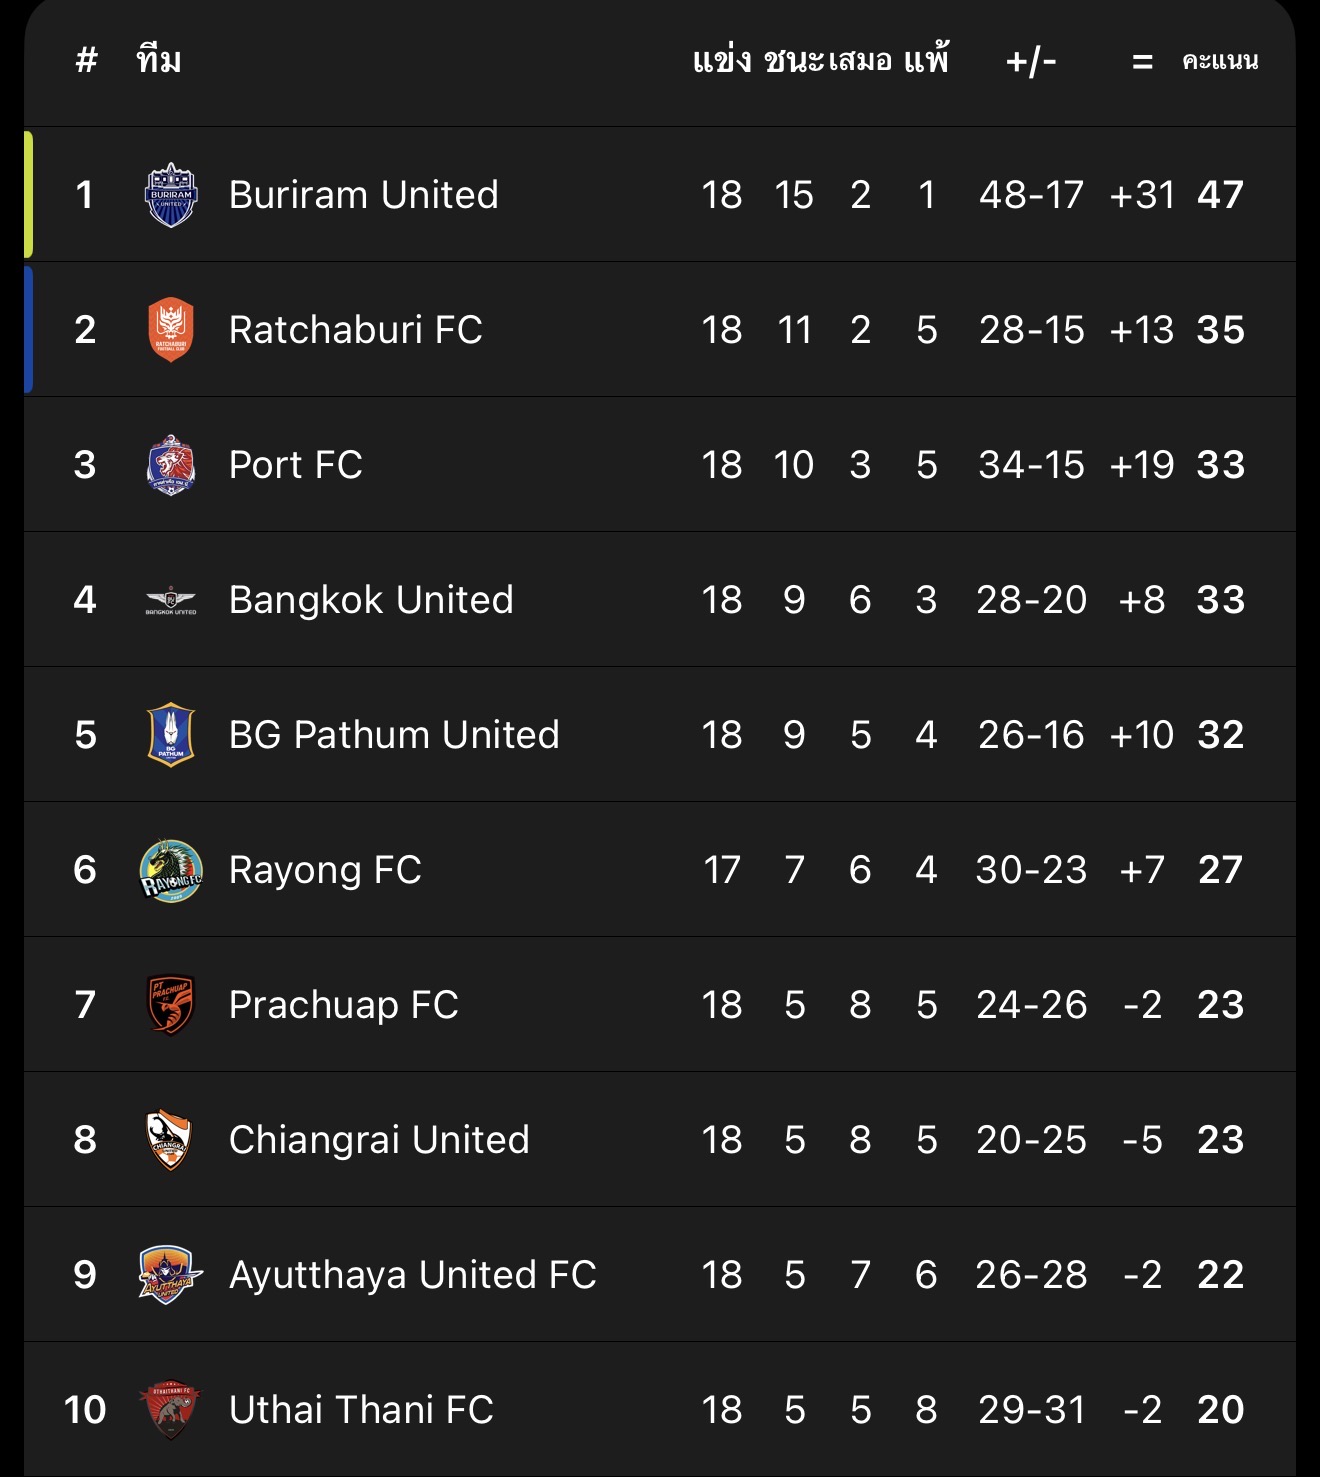The width and height of the screenshot is (1320, 1477).
Task: Open the Bangkok United team link
Action: click(371, 600)
